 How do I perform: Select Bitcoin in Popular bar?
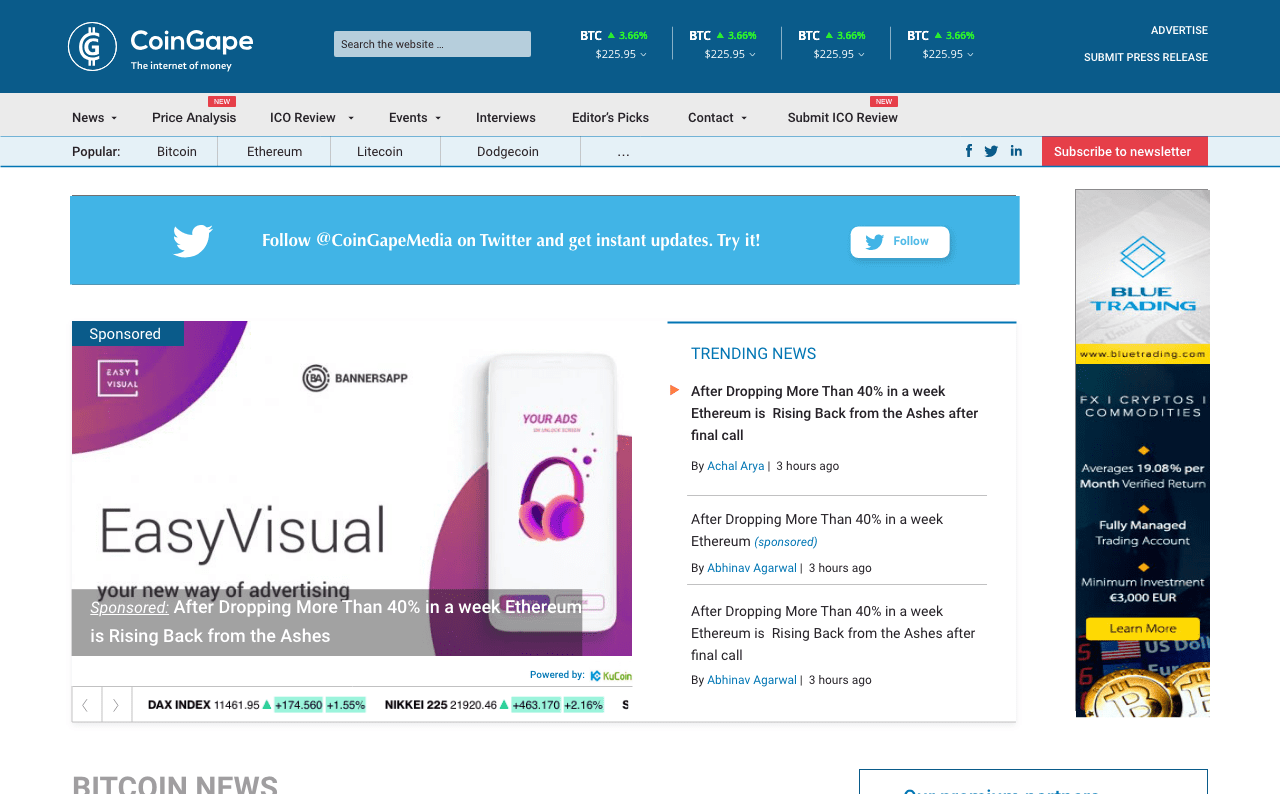point(177,152)
